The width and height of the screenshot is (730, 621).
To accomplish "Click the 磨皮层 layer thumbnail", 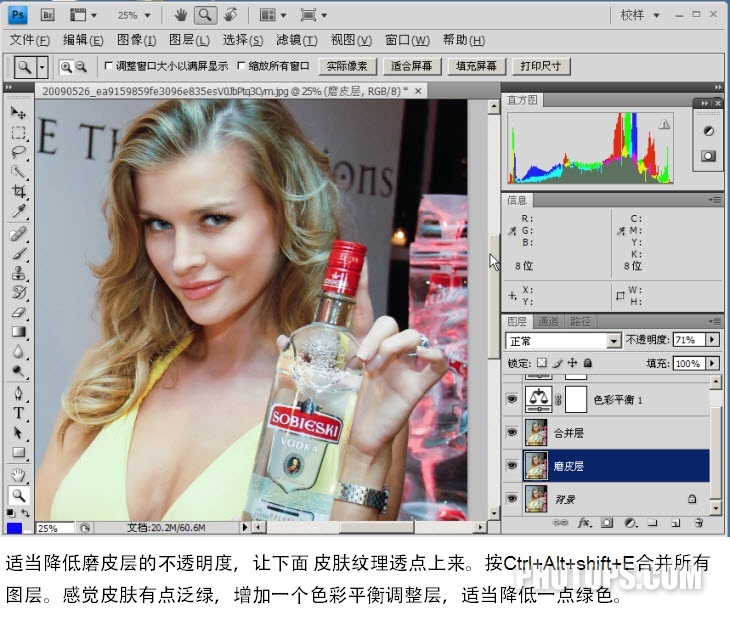I will coord(536,466).
